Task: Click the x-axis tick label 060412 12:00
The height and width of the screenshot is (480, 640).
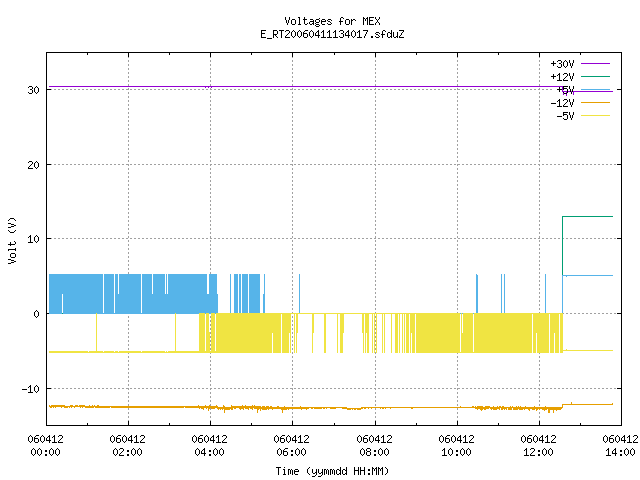Action: tap(538, 445)
